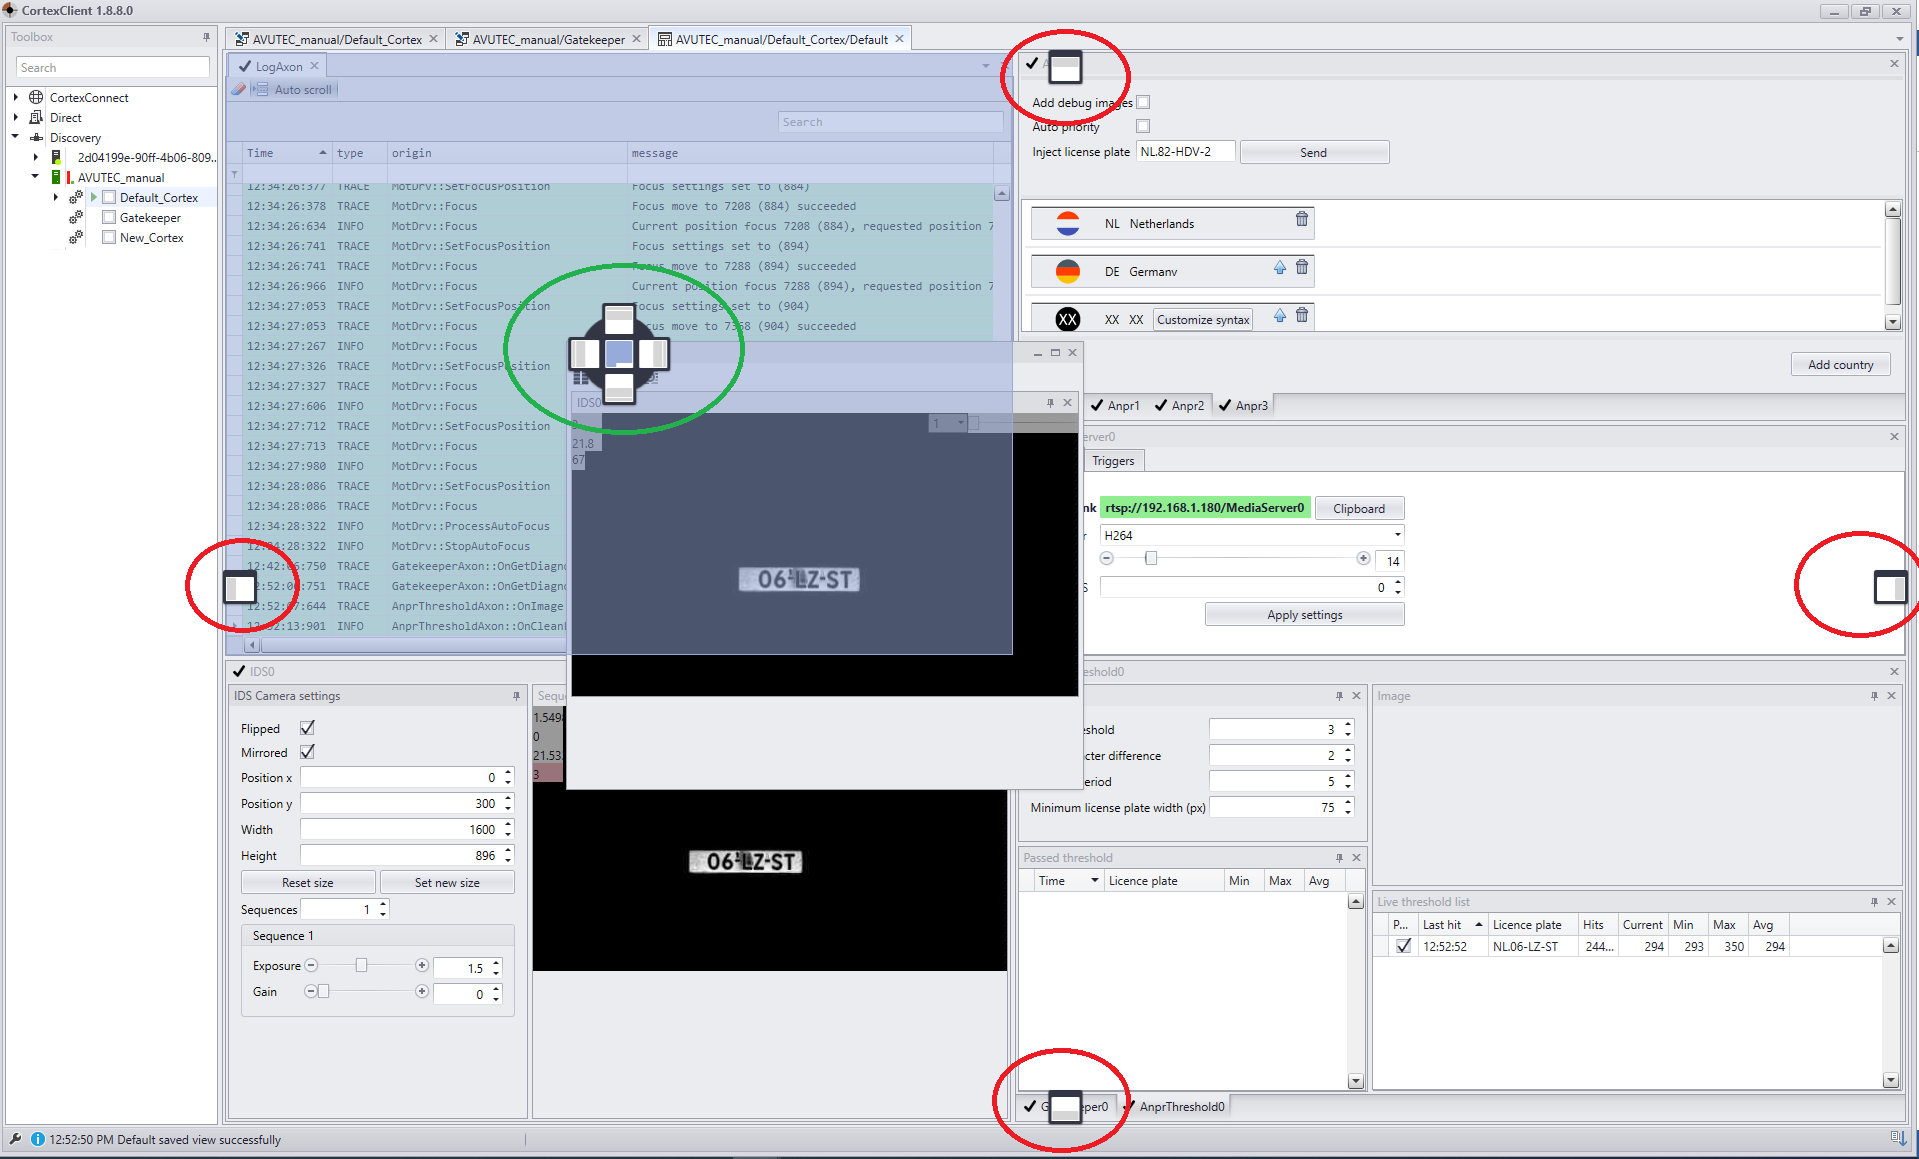The image size is (1919, 1159).
Task: Toggle Auto scroll in the LogAxon toolbar
Action: point(292,89)
